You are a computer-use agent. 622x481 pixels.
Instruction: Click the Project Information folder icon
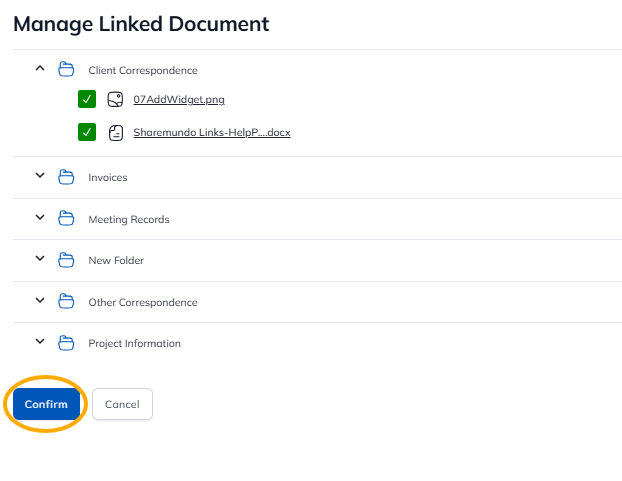pyautogui.click(x=67, y=343)
